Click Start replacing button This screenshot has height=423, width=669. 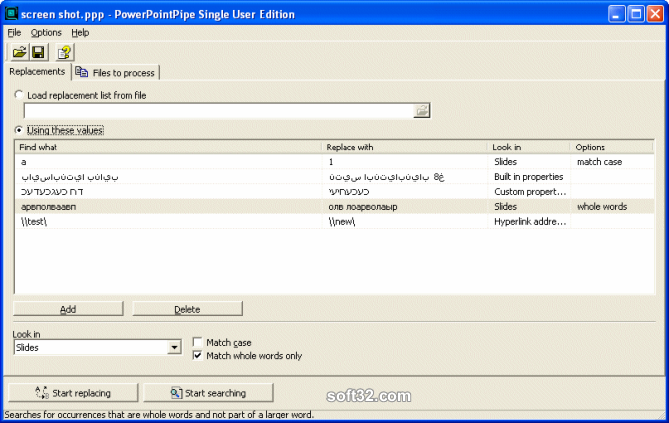[73, 393]
